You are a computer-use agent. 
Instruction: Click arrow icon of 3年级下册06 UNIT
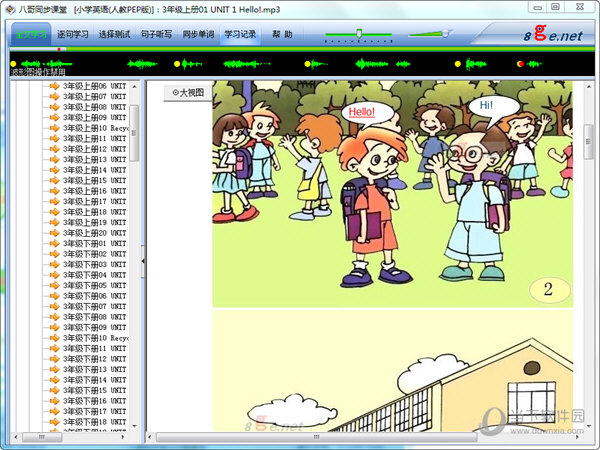(x=54, y=296)
